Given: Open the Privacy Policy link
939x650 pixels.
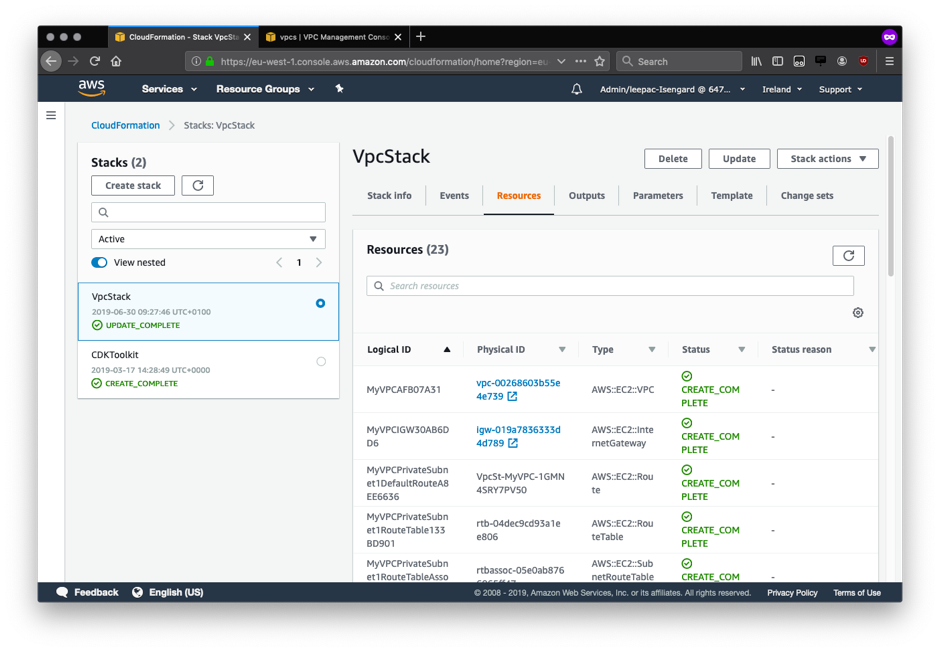Looking at the screenshot, I should pos(792,592).
